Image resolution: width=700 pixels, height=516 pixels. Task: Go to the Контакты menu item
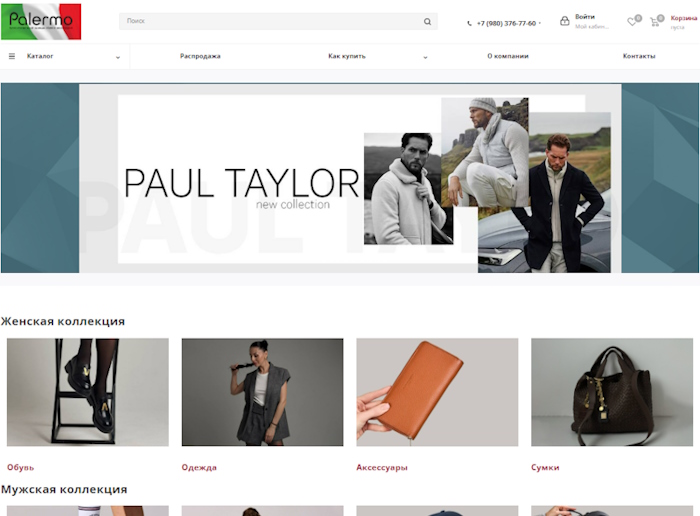(x=639, y=57)
